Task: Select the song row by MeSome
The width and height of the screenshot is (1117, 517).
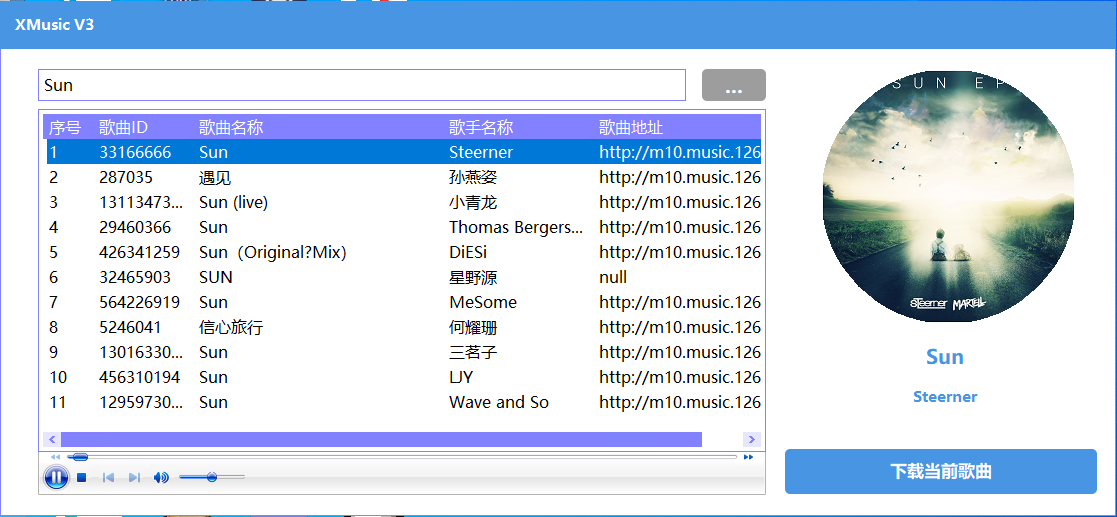Action: (x=404, y=302)
